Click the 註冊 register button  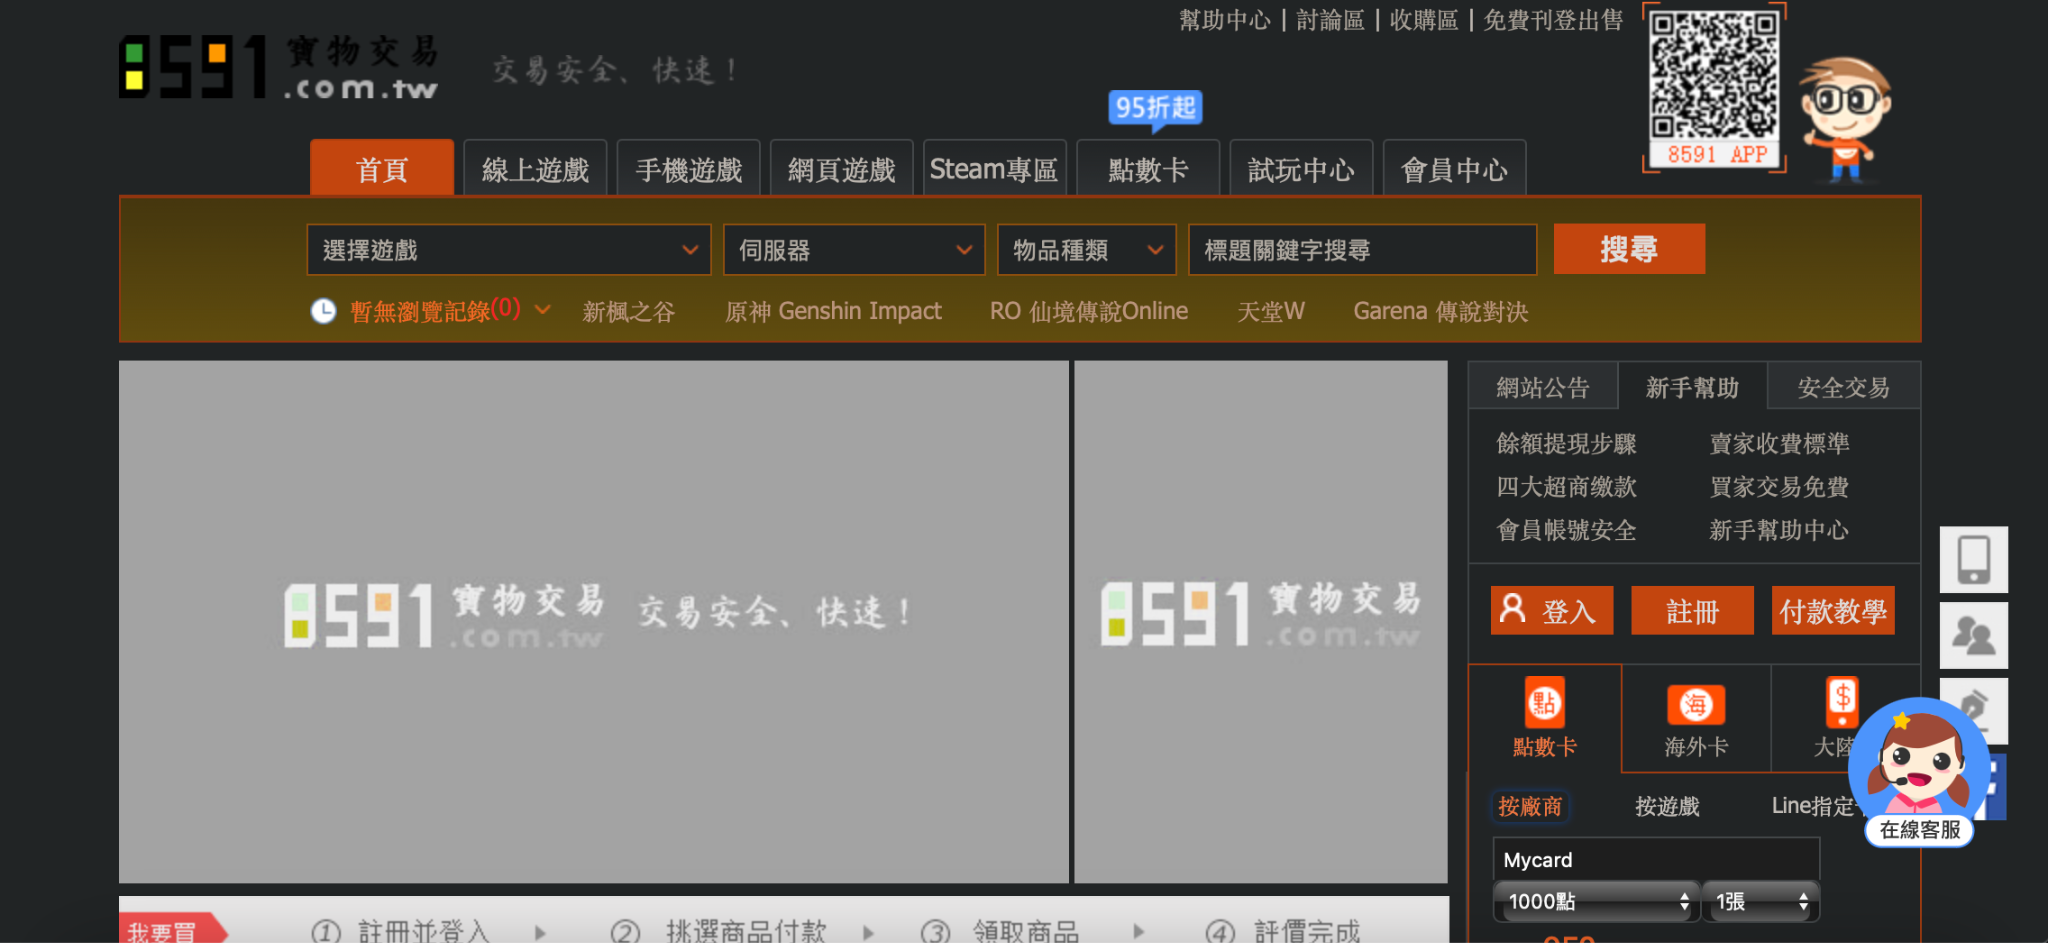pos(1692,610)
